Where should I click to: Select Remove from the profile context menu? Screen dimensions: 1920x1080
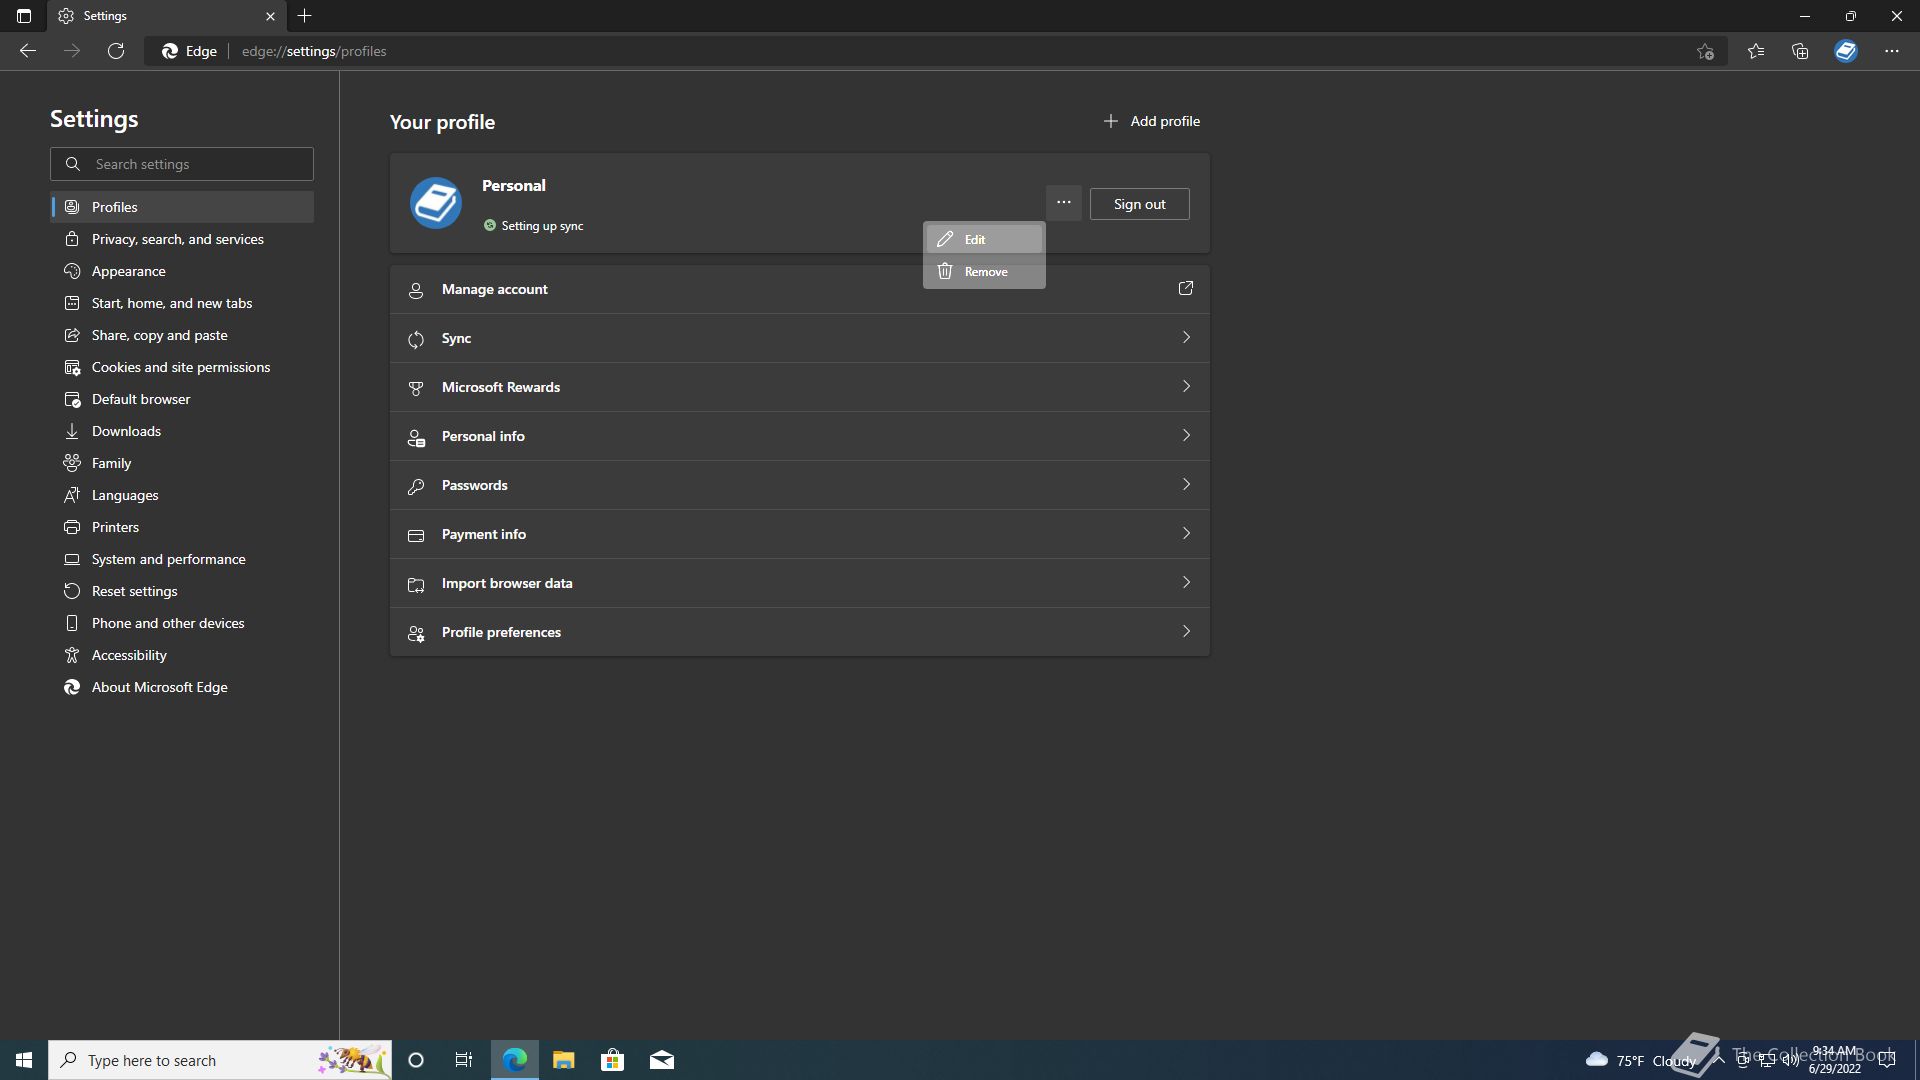(984, 271)
